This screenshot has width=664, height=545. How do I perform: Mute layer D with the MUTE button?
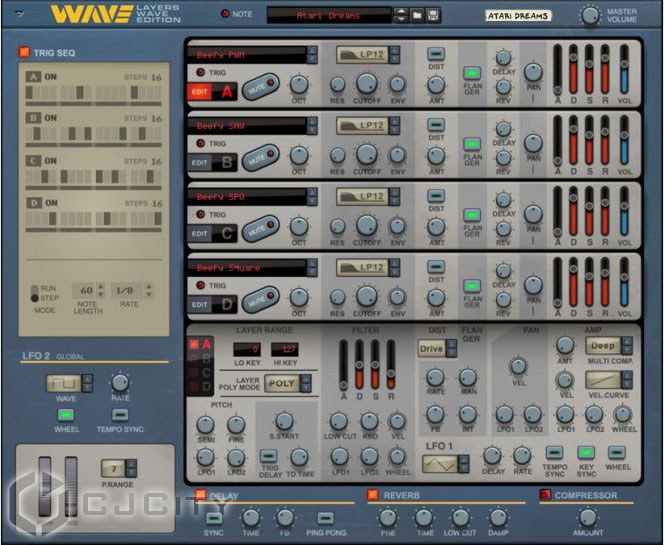tap(260, 300)
